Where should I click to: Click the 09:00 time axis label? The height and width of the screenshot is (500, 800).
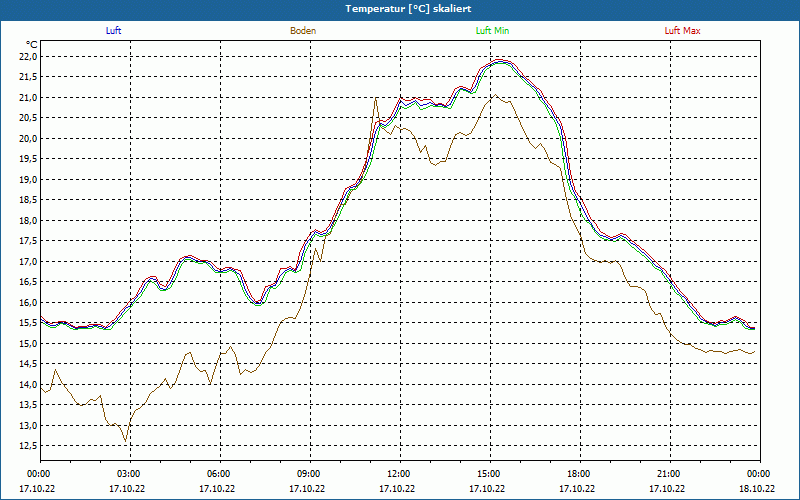click(x=308, y=474)
